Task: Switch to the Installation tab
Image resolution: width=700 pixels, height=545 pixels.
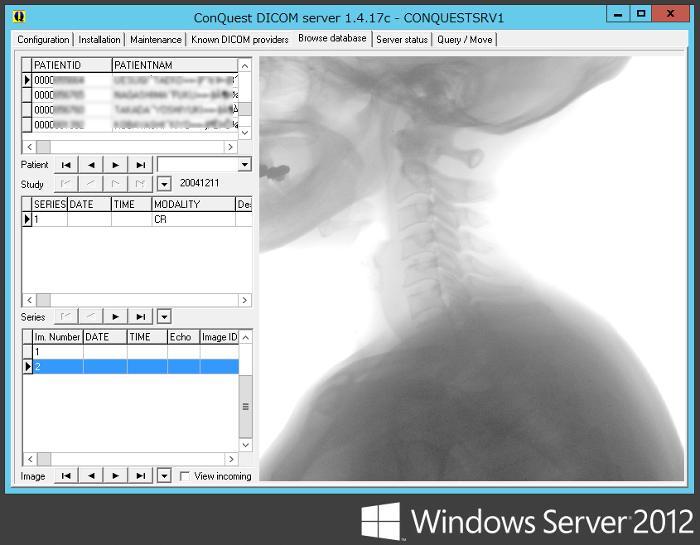Action: click(99, 40)
